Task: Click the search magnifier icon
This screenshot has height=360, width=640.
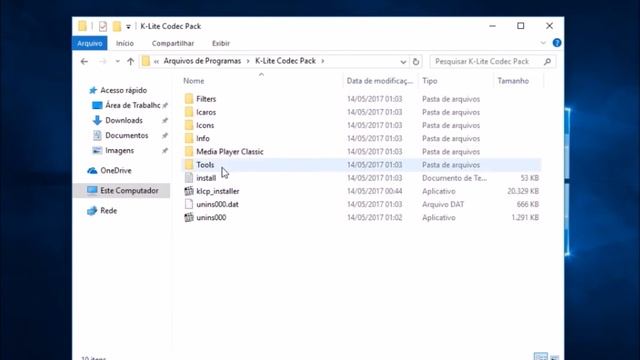Action: (x=547, y=62)
